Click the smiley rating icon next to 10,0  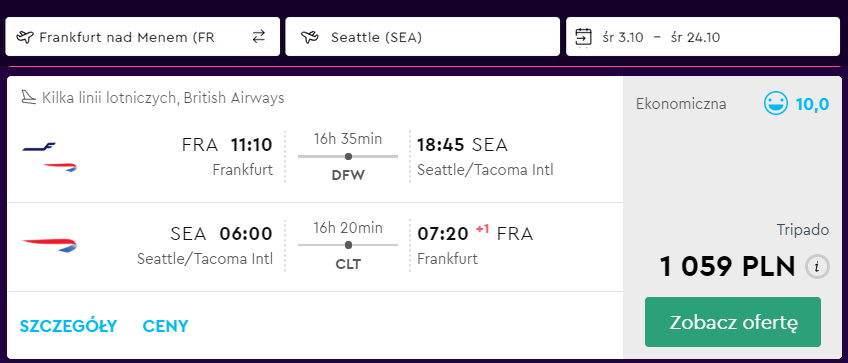coord(776,103)
